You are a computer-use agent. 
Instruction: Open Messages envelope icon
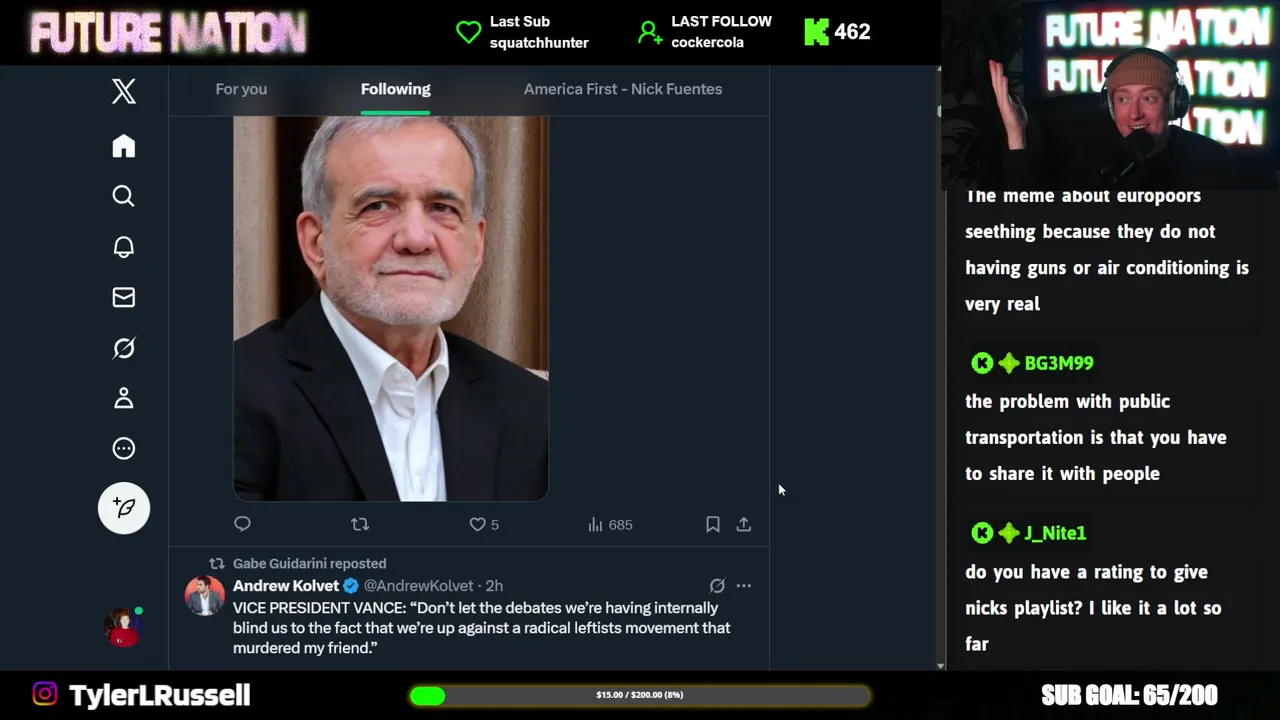point(123,297)
